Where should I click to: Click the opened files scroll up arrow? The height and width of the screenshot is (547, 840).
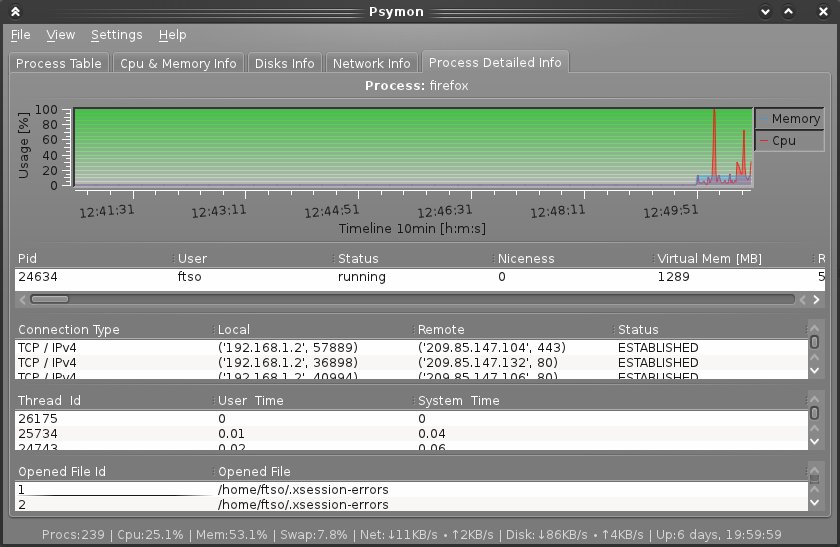click(815, 470)
